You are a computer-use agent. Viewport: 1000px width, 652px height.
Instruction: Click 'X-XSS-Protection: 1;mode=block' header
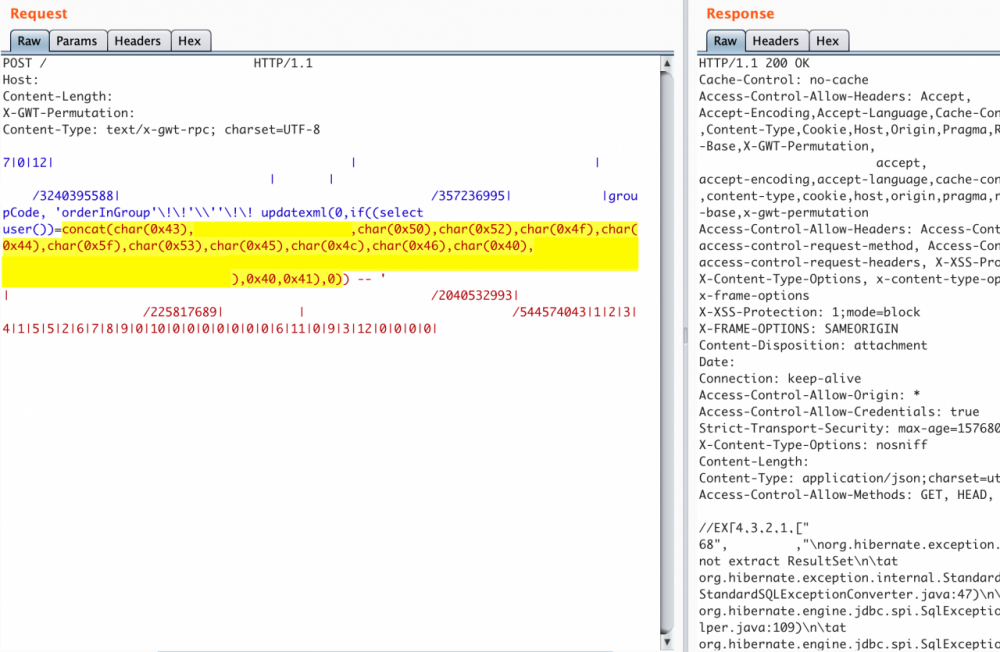coord(809,312)
